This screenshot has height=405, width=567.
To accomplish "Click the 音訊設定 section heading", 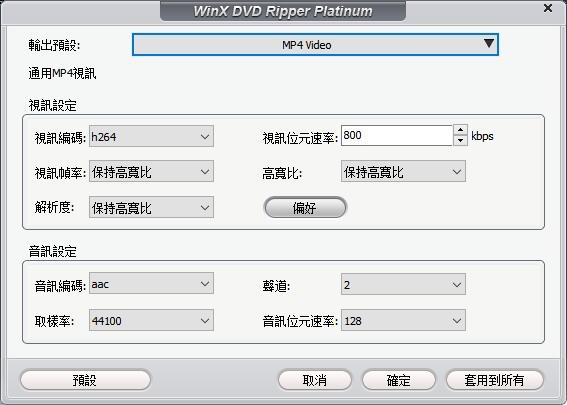I will (52, 251).
